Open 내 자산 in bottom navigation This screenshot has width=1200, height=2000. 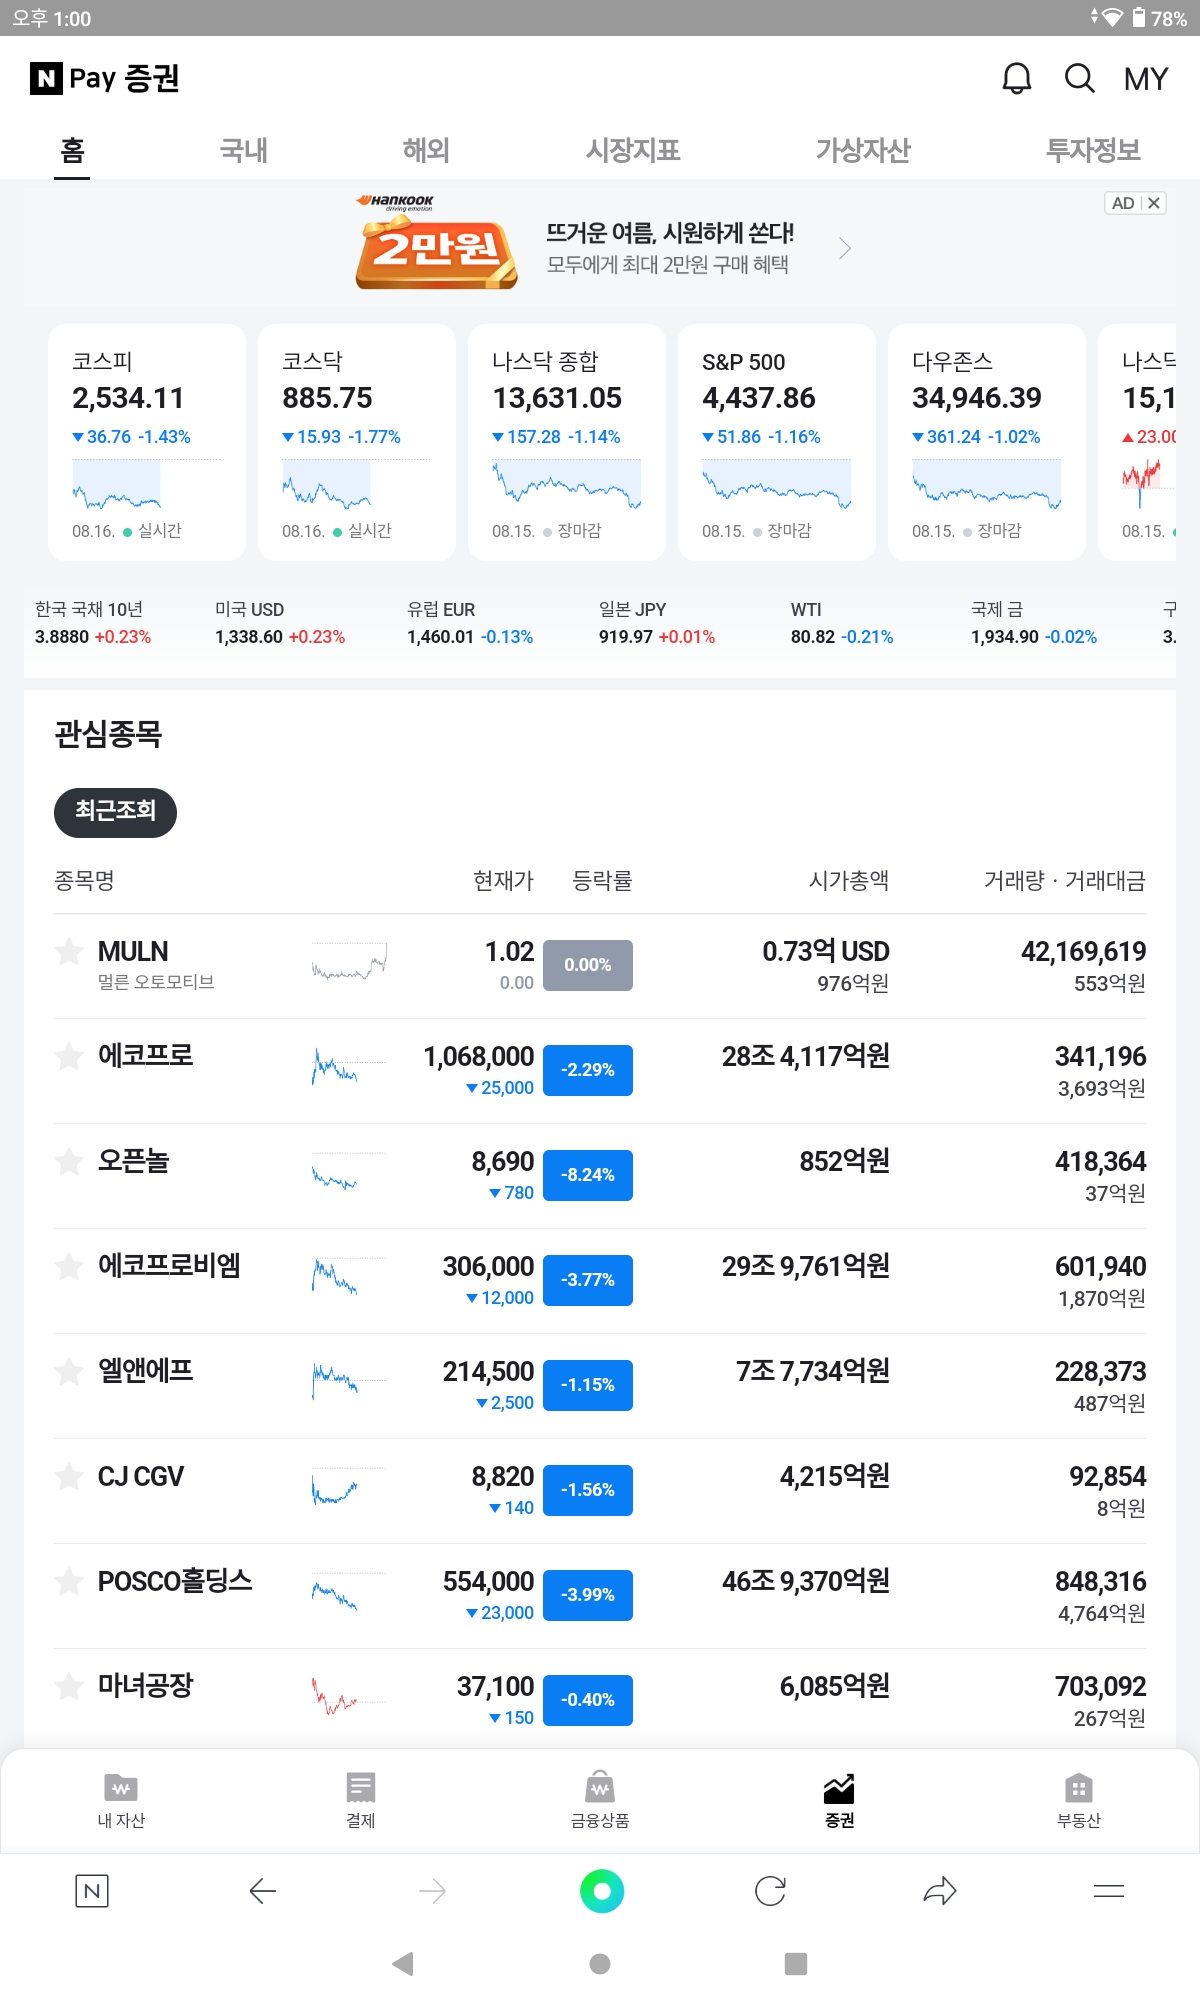point(121,1799)
